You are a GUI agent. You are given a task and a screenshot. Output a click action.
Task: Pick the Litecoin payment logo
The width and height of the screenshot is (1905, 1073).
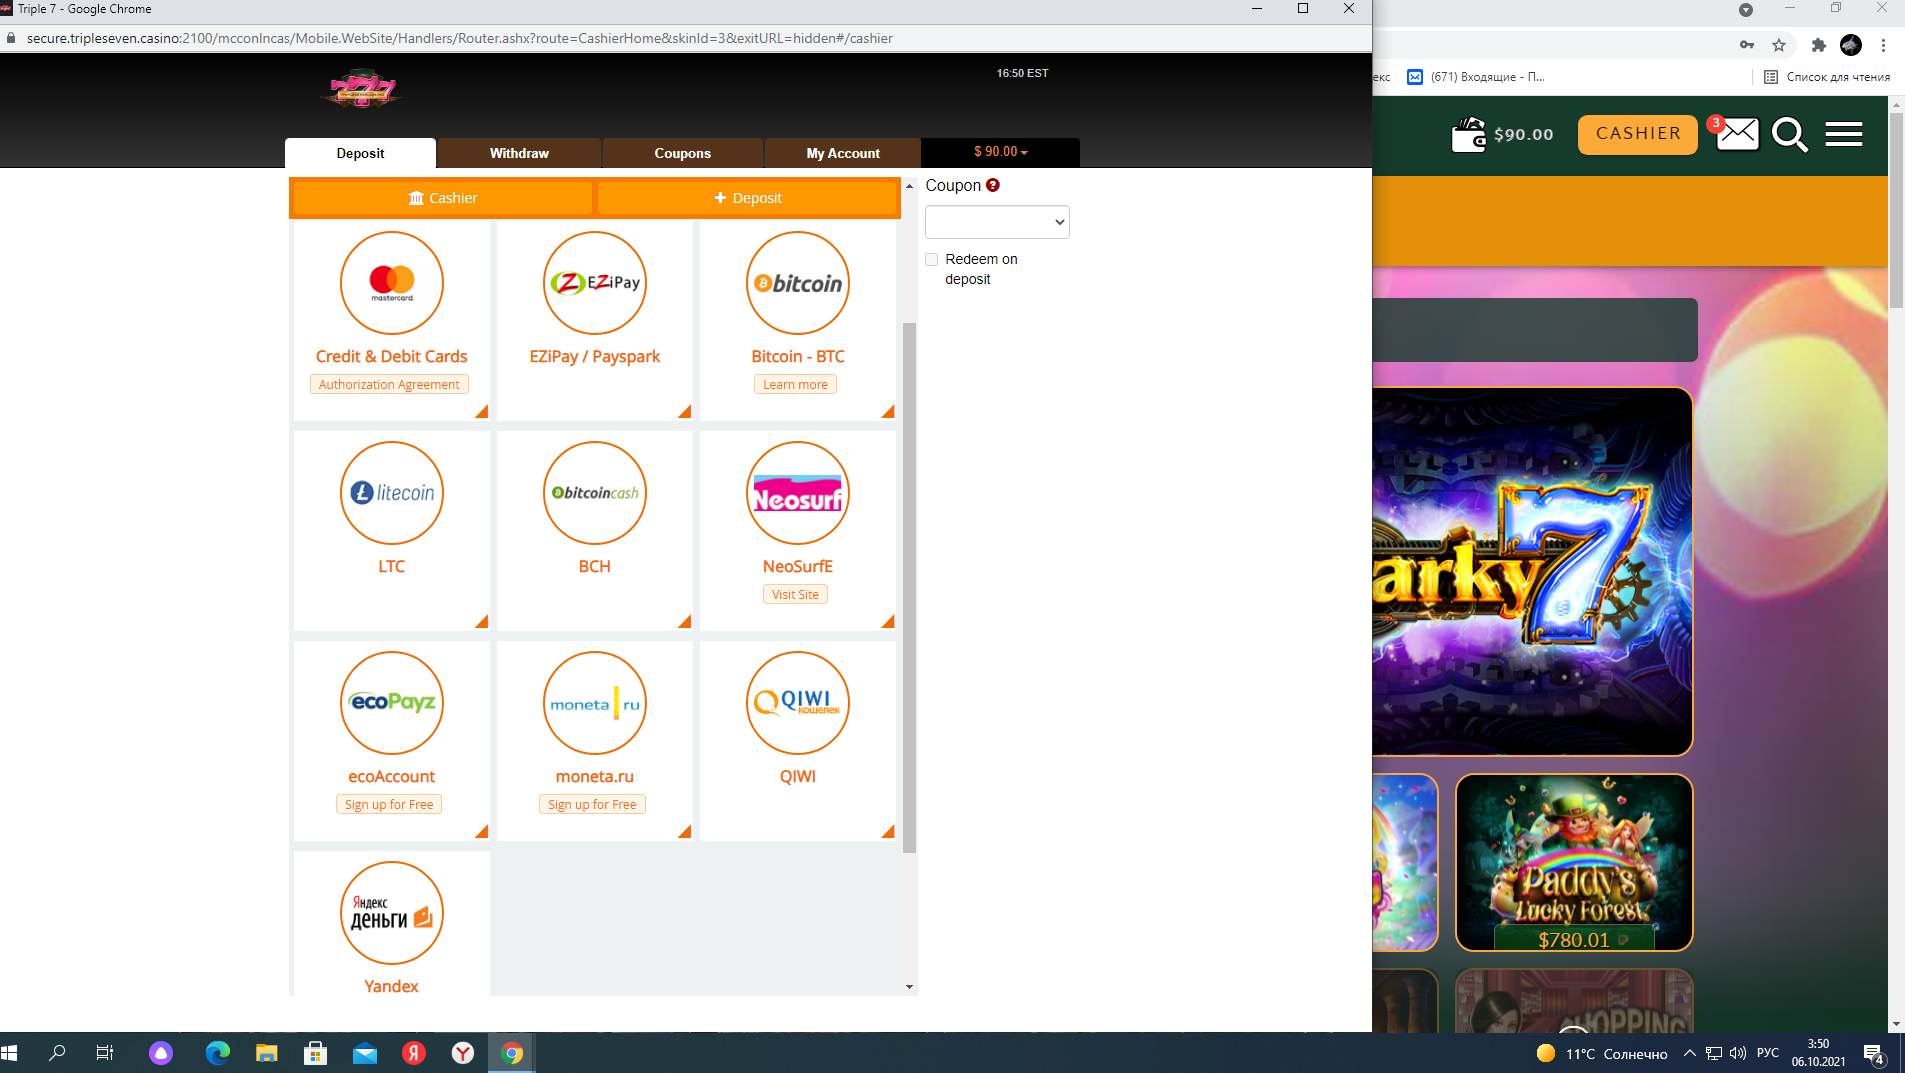[x=392, y=493]
